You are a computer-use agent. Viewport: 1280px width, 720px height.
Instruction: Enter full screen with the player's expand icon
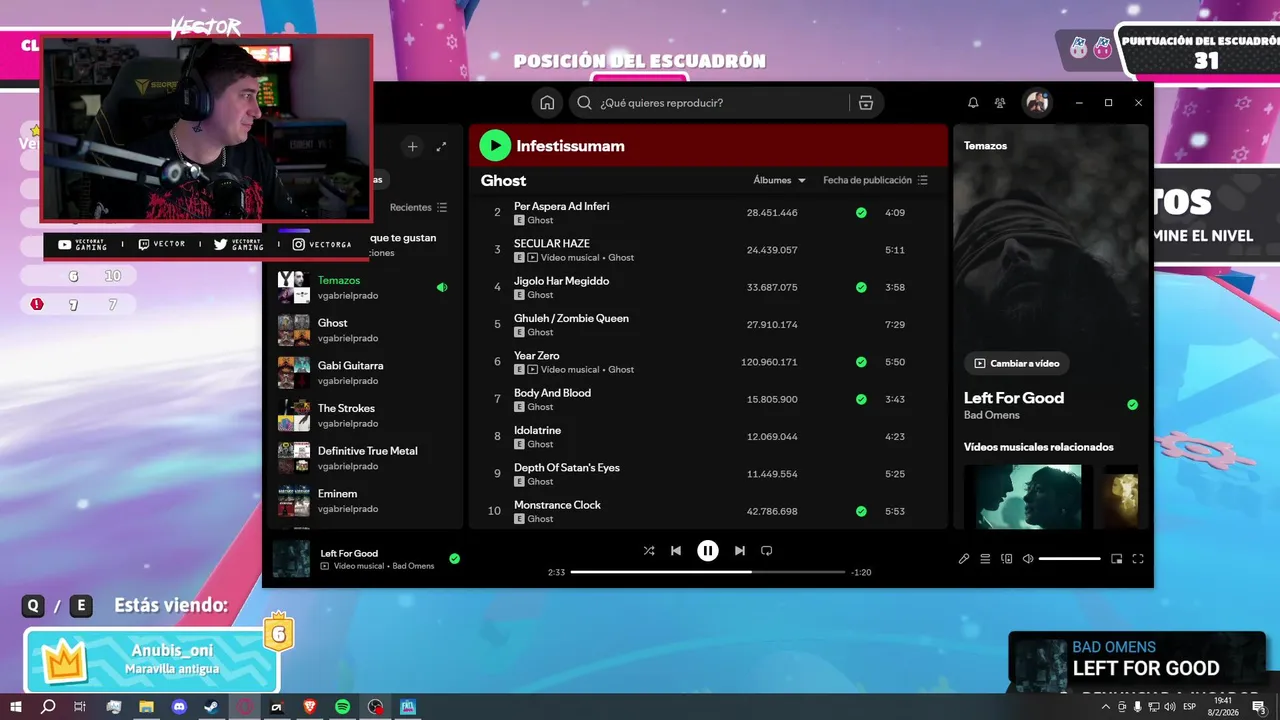pos(1138,559)
